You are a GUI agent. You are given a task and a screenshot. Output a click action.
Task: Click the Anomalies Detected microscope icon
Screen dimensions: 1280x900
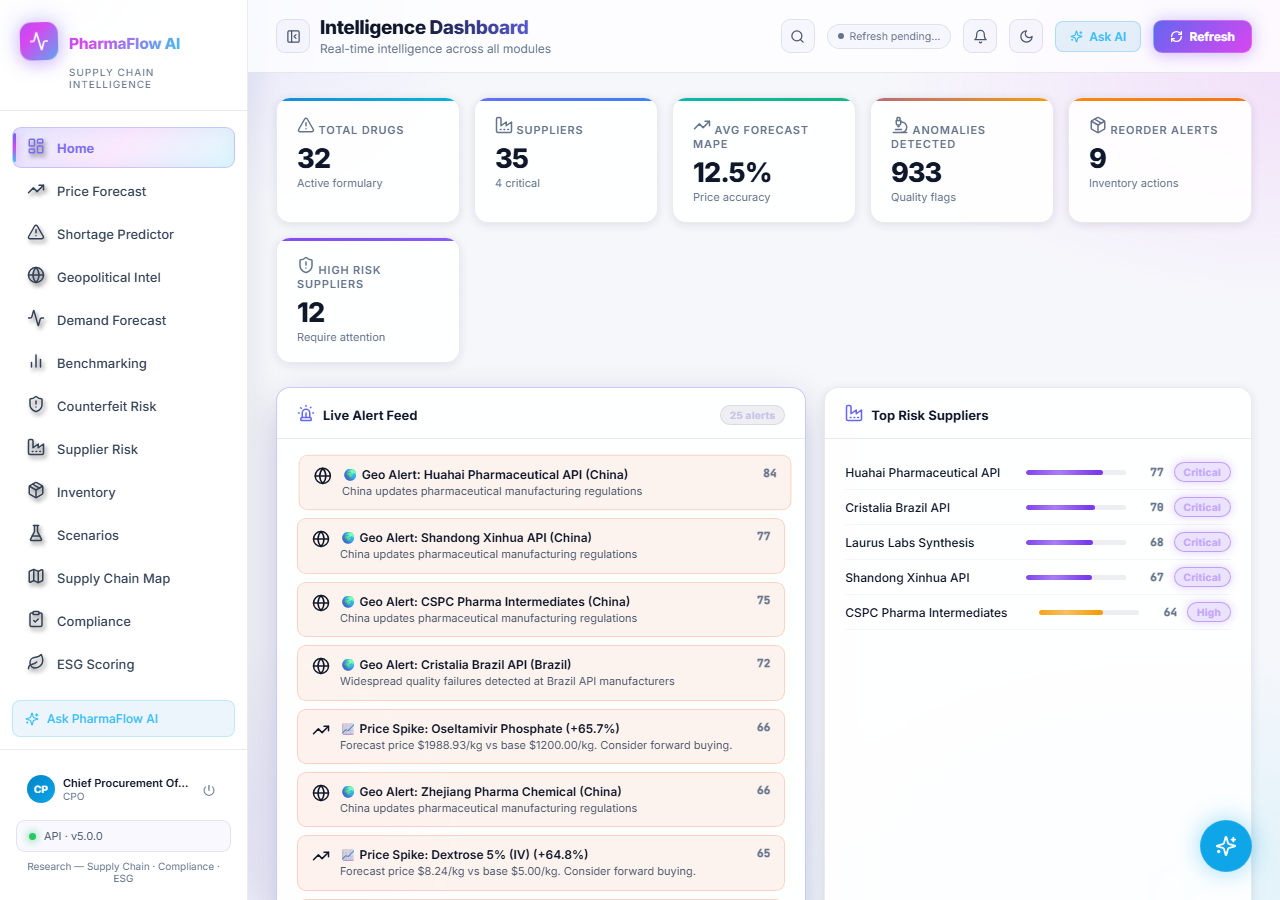[900, 126]
